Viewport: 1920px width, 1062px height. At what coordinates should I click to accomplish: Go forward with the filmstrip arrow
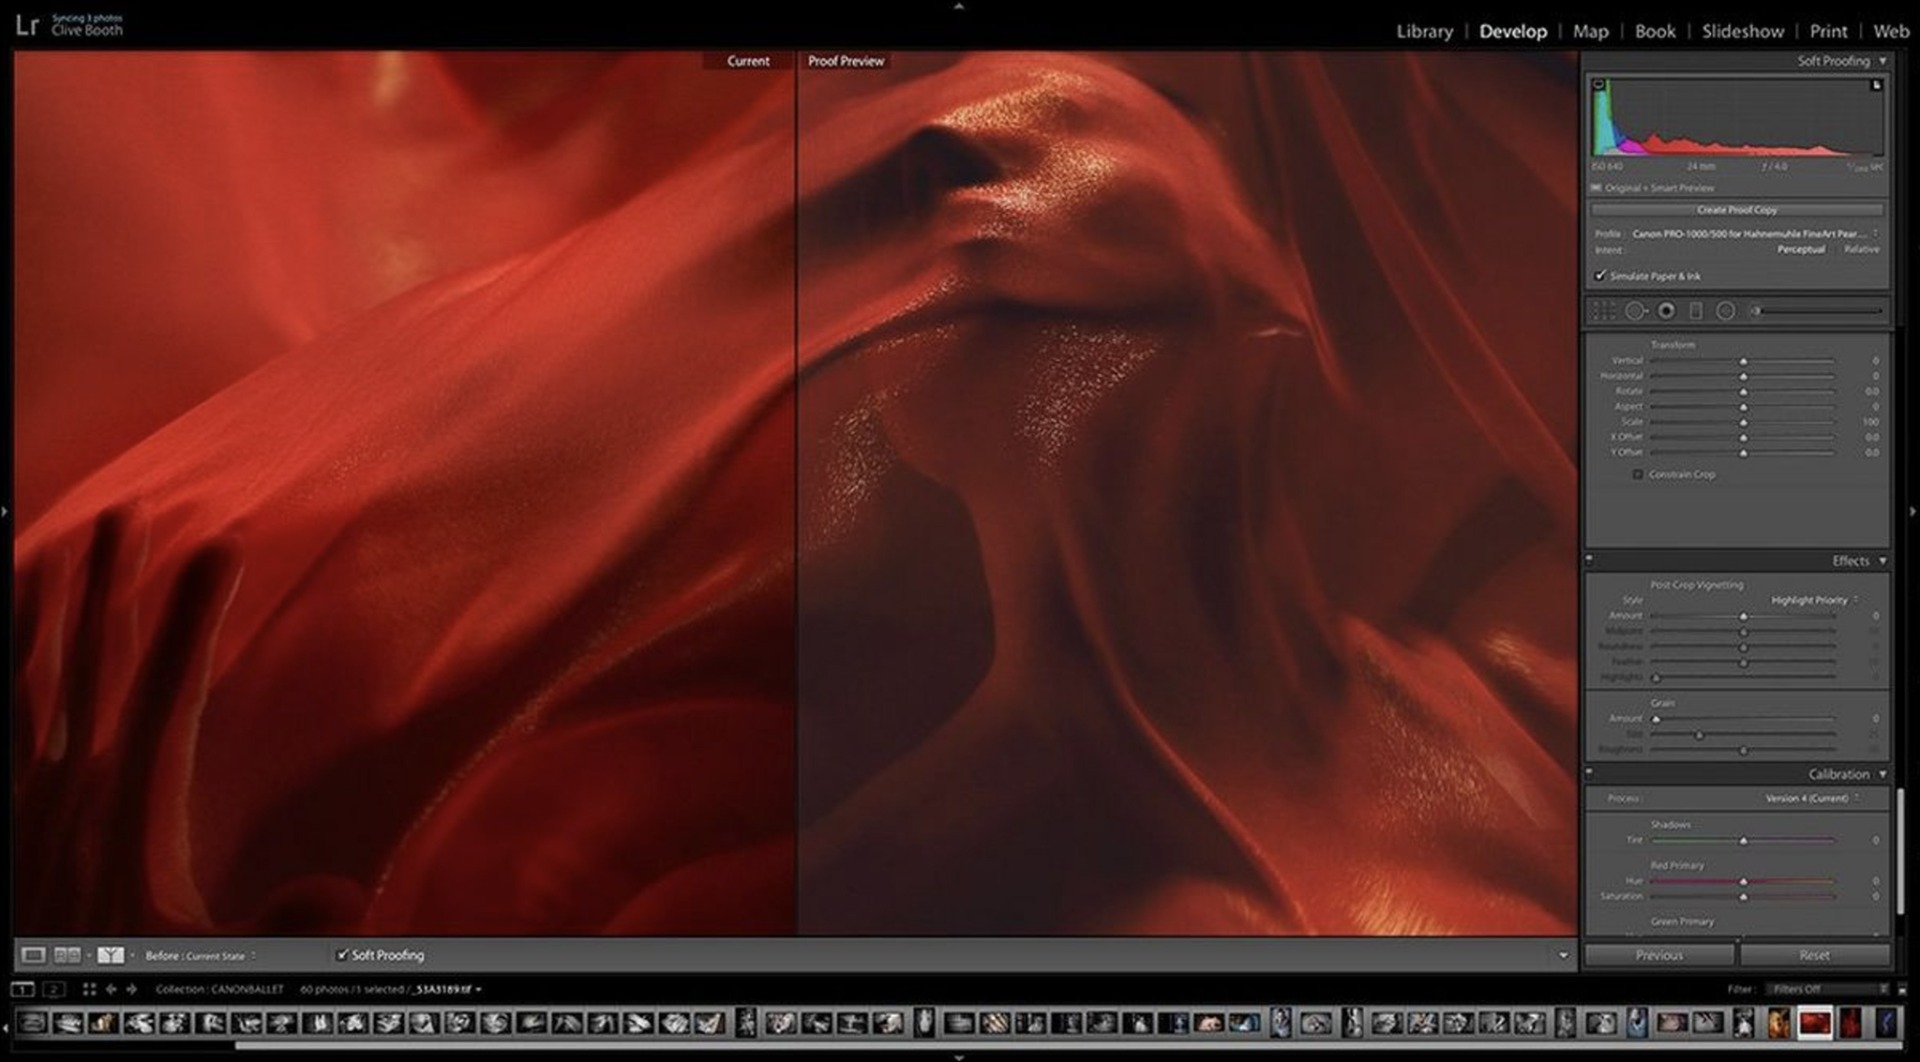[131, 990]
